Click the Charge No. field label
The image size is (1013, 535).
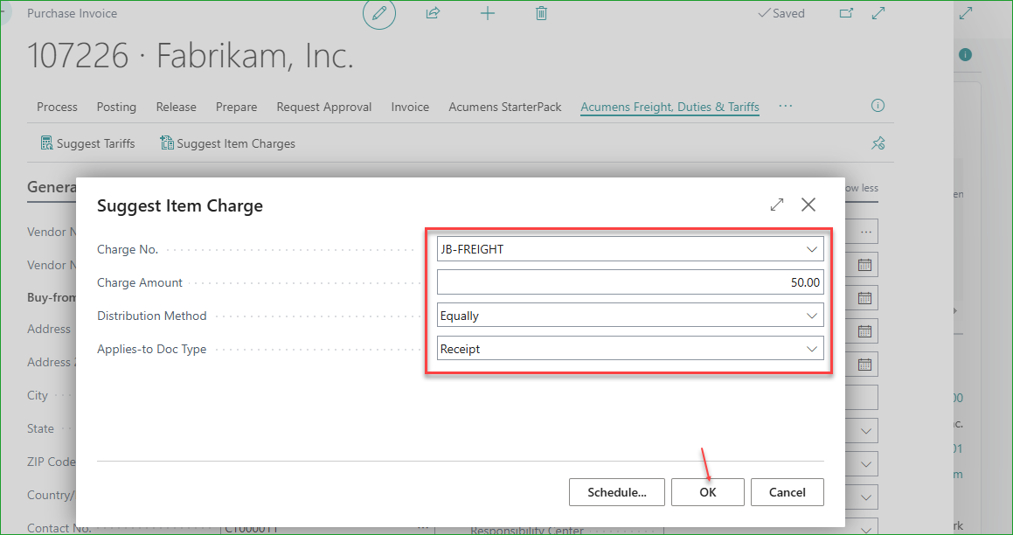tap(127, 249)
